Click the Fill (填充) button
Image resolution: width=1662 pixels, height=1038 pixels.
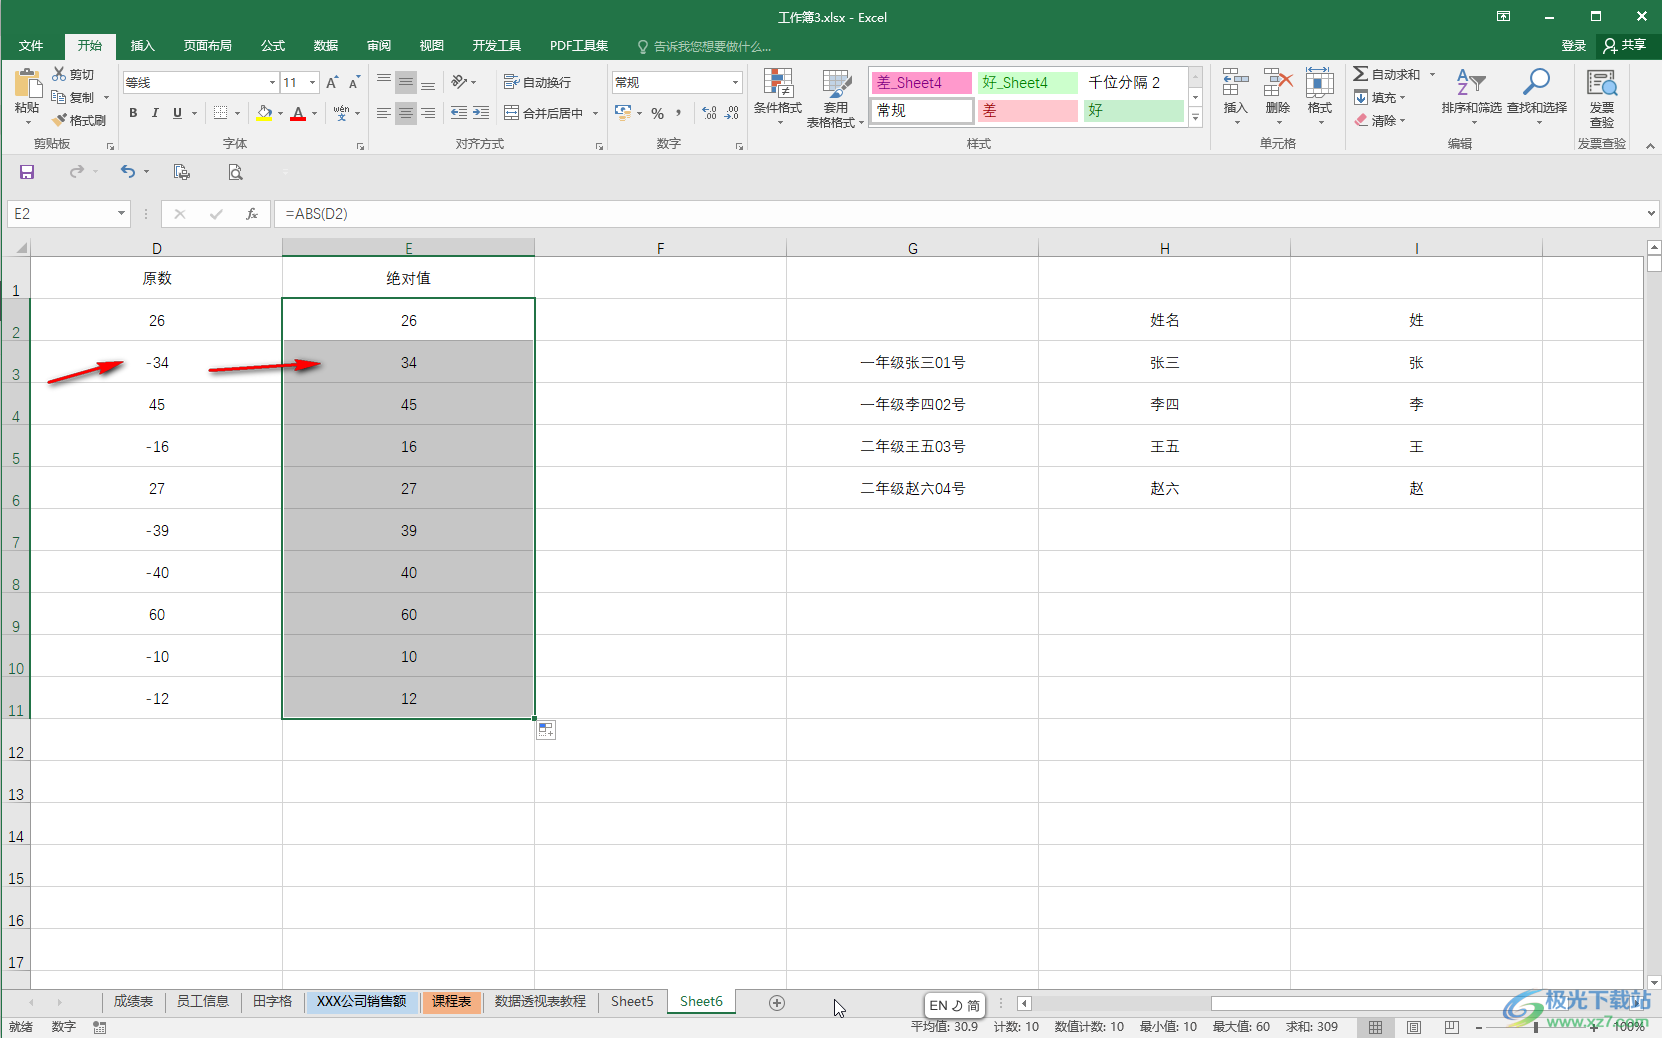pos(1380,97)
